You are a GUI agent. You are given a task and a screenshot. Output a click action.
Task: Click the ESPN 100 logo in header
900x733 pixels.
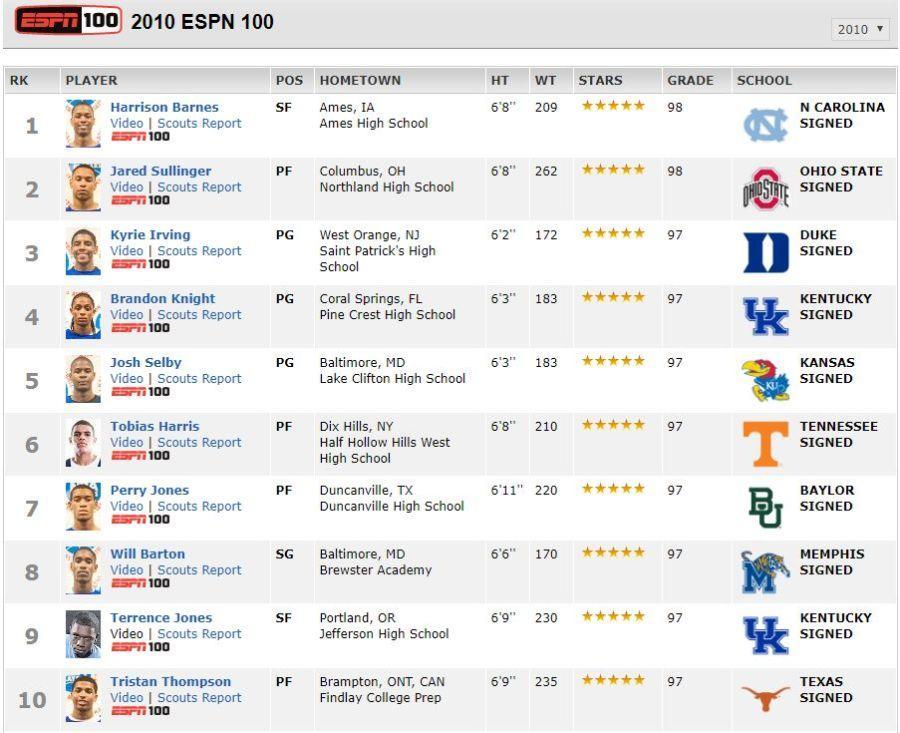pos(68,21)
